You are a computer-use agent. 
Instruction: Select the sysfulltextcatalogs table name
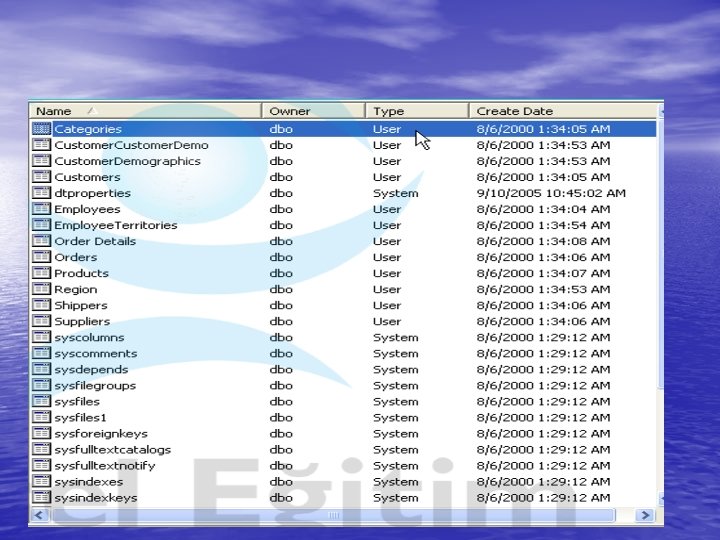[112, 450]
